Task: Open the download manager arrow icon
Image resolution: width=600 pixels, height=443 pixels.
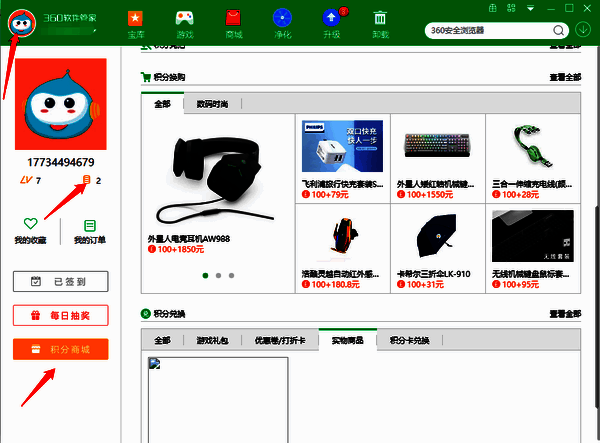Action: [x=583, y=30]
